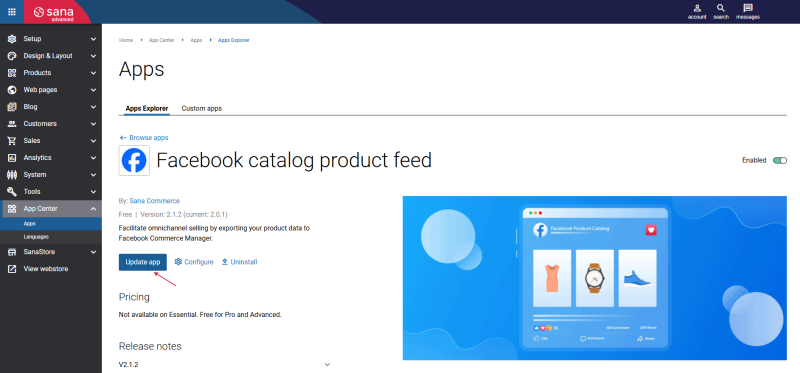Open the apps grid launcher icon
The width and height of the screenshot is (800, 373).
pyautogui.click(x=11, y=12)
